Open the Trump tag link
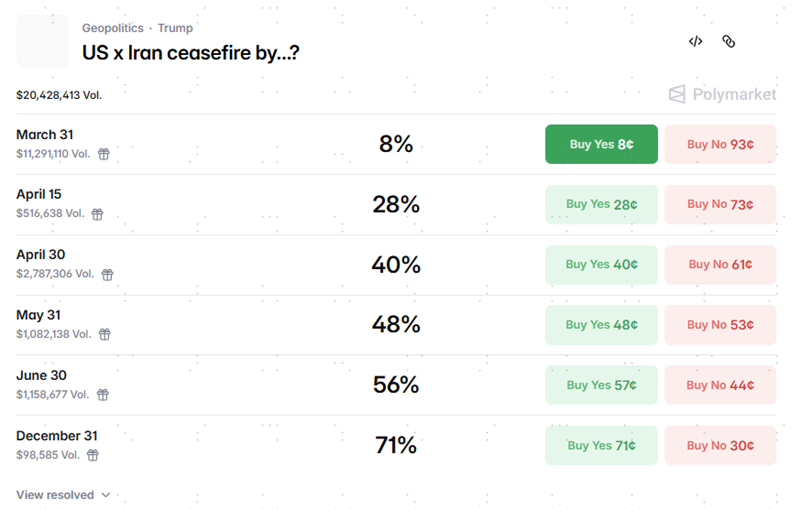 coord(175,28)
